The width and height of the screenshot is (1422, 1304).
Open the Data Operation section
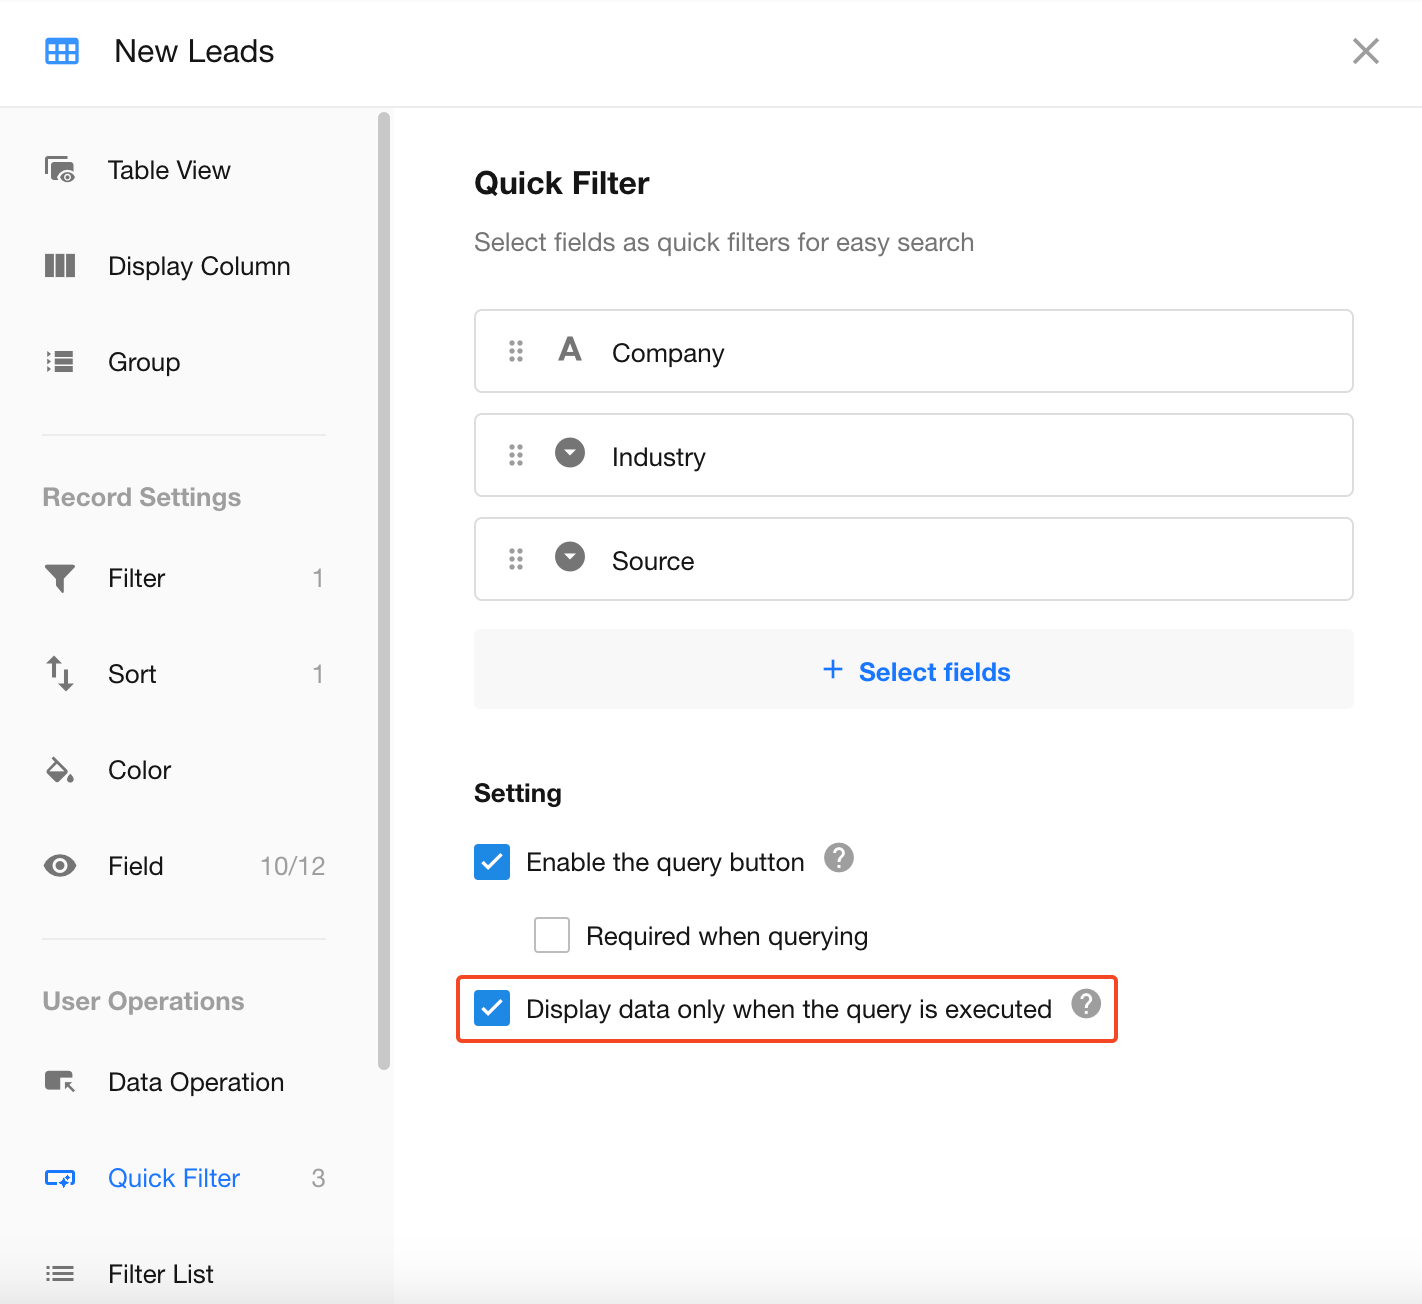[x=195, y=1083]
